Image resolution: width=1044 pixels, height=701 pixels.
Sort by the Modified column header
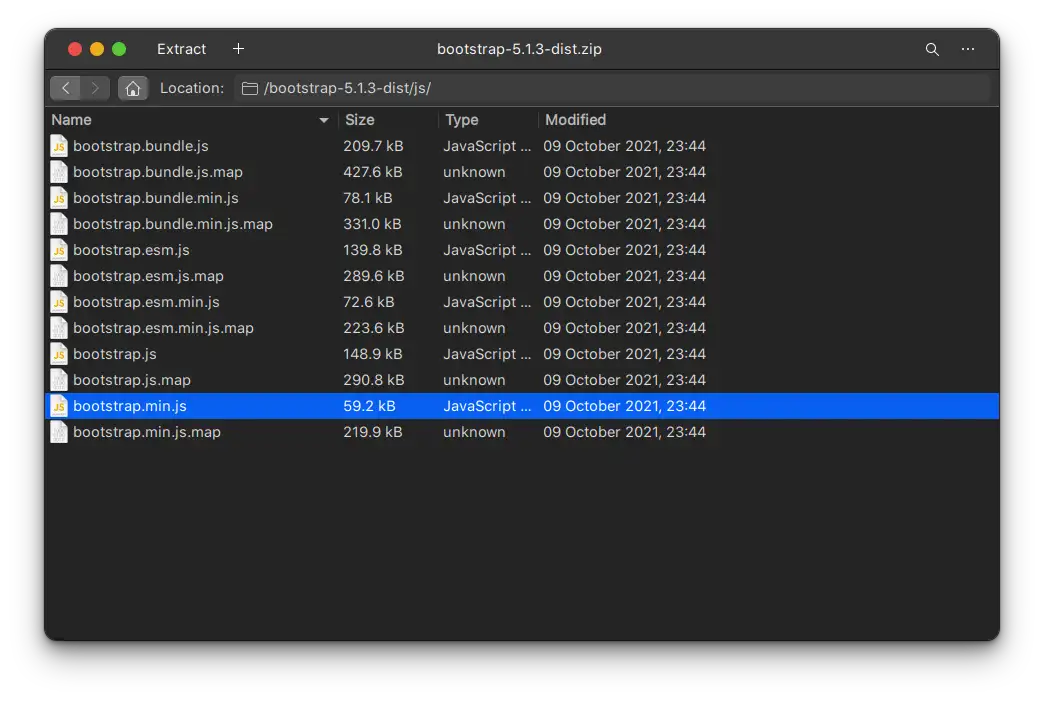pos(575,120)
